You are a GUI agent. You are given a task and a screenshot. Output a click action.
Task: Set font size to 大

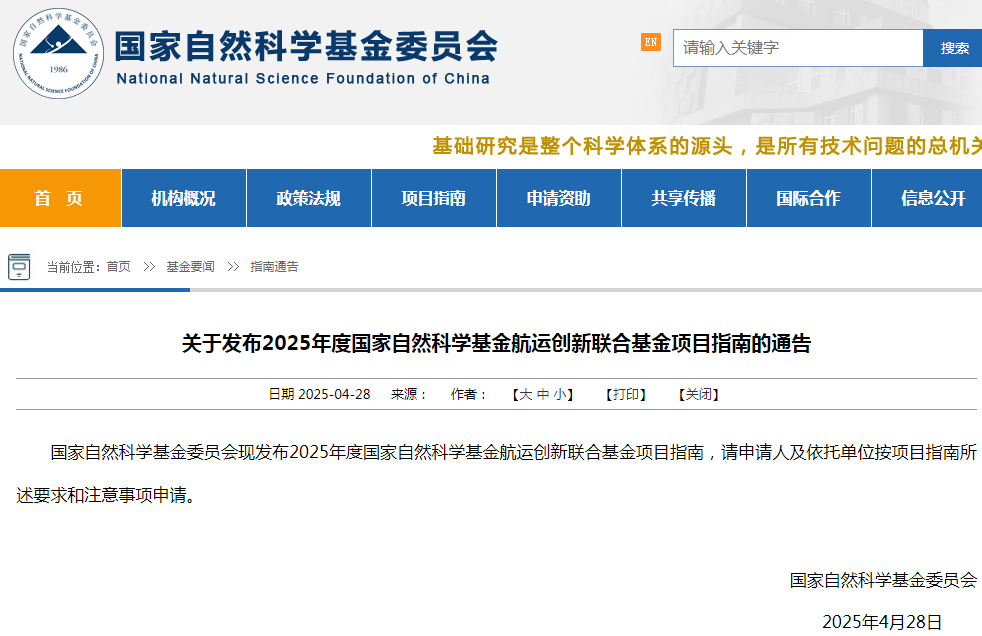pos(525,394)
